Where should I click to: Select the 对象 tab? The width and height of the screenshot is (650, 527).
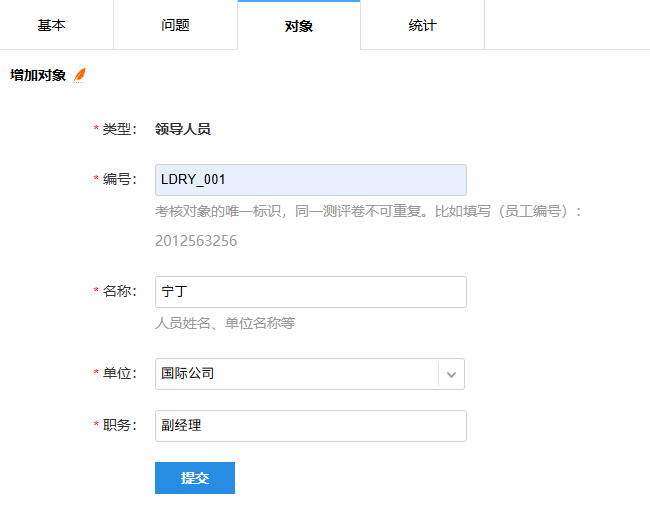pyautogui.click(x=299, y=25)
